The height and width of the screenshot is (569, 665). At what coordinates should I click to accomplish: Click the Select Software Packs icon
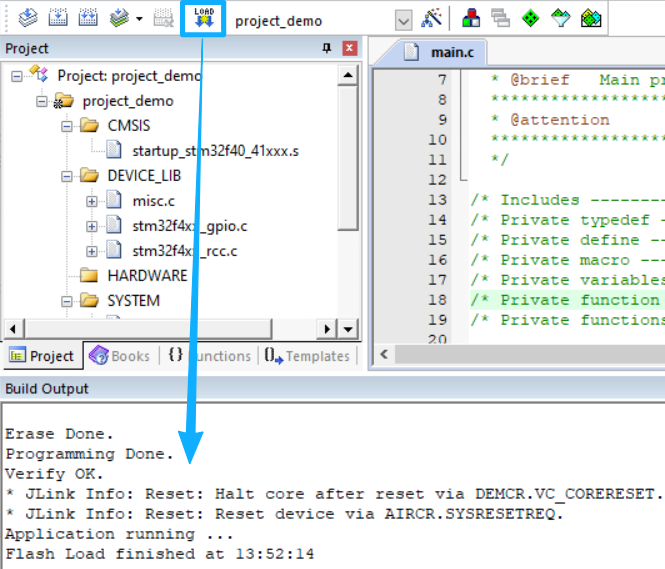pos(561,19)
